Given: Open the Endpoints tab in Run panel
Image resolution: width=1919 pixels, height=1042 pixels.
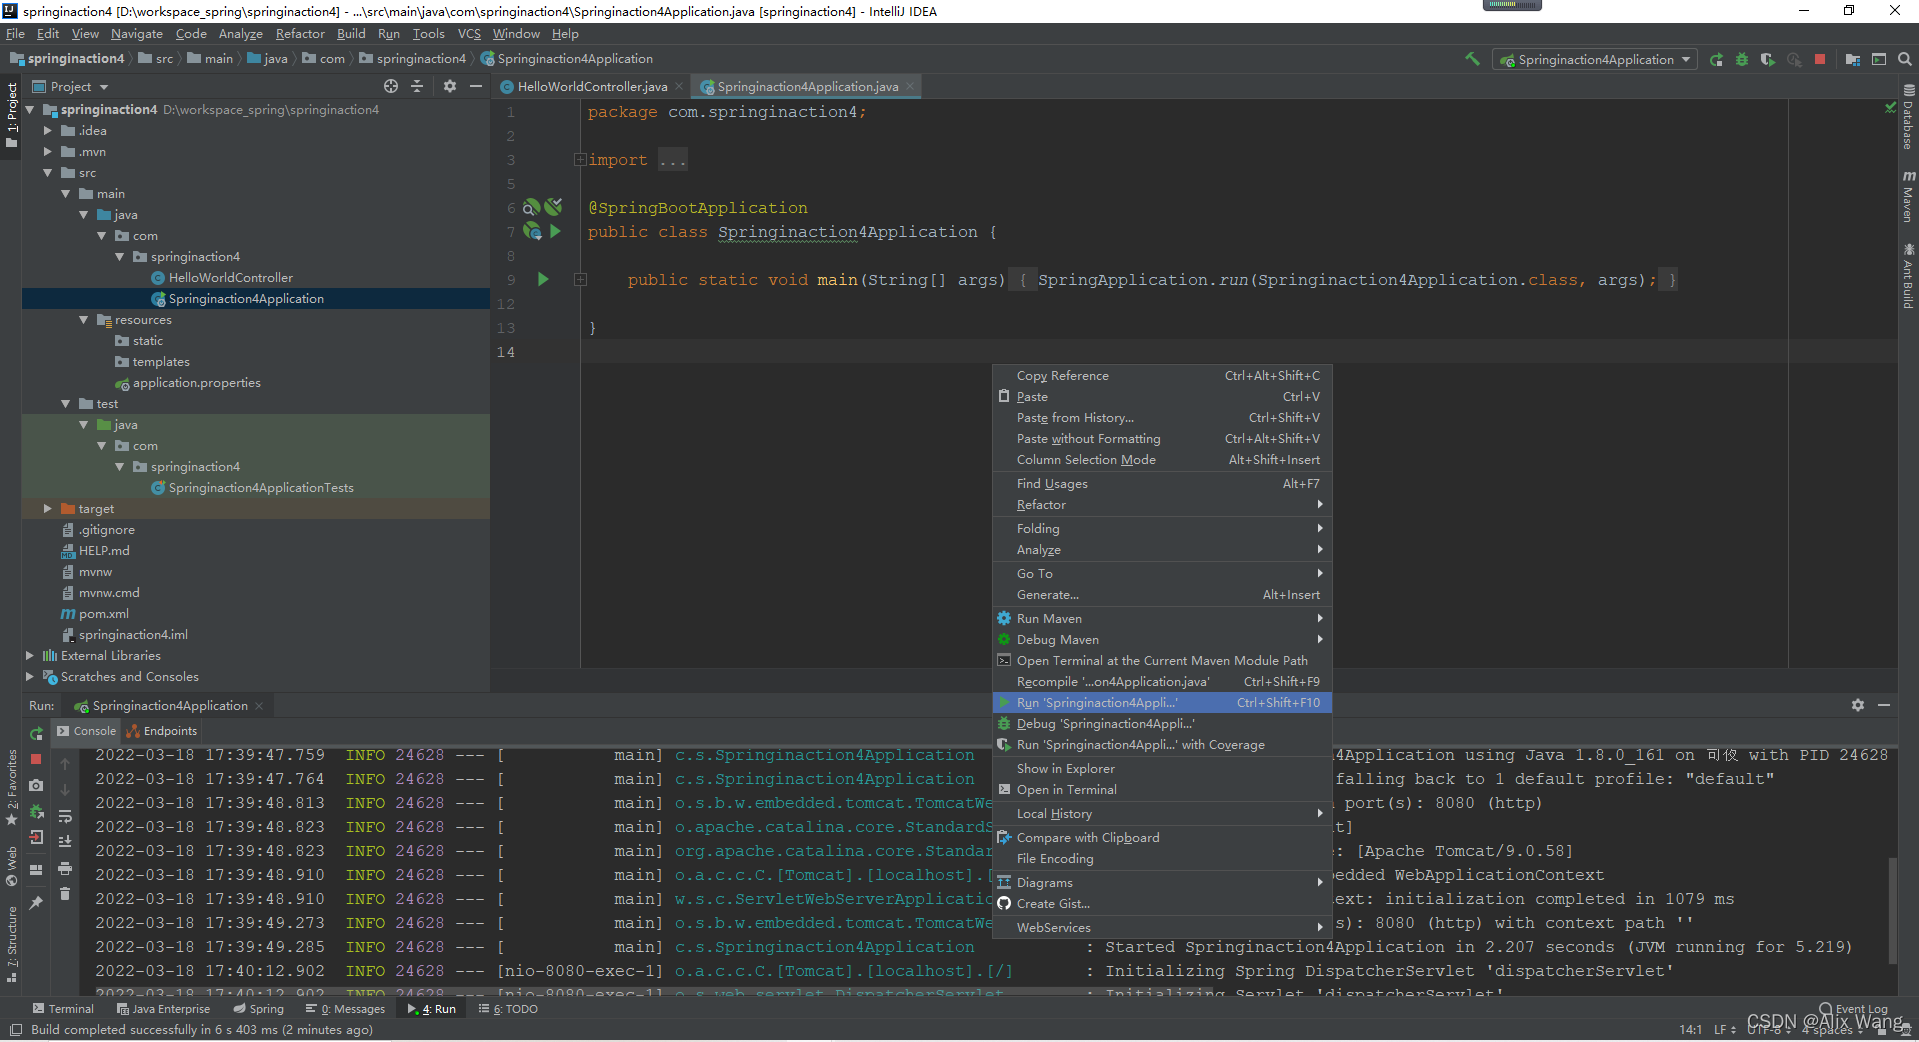Looking at the screenshot, I should 162,731.
